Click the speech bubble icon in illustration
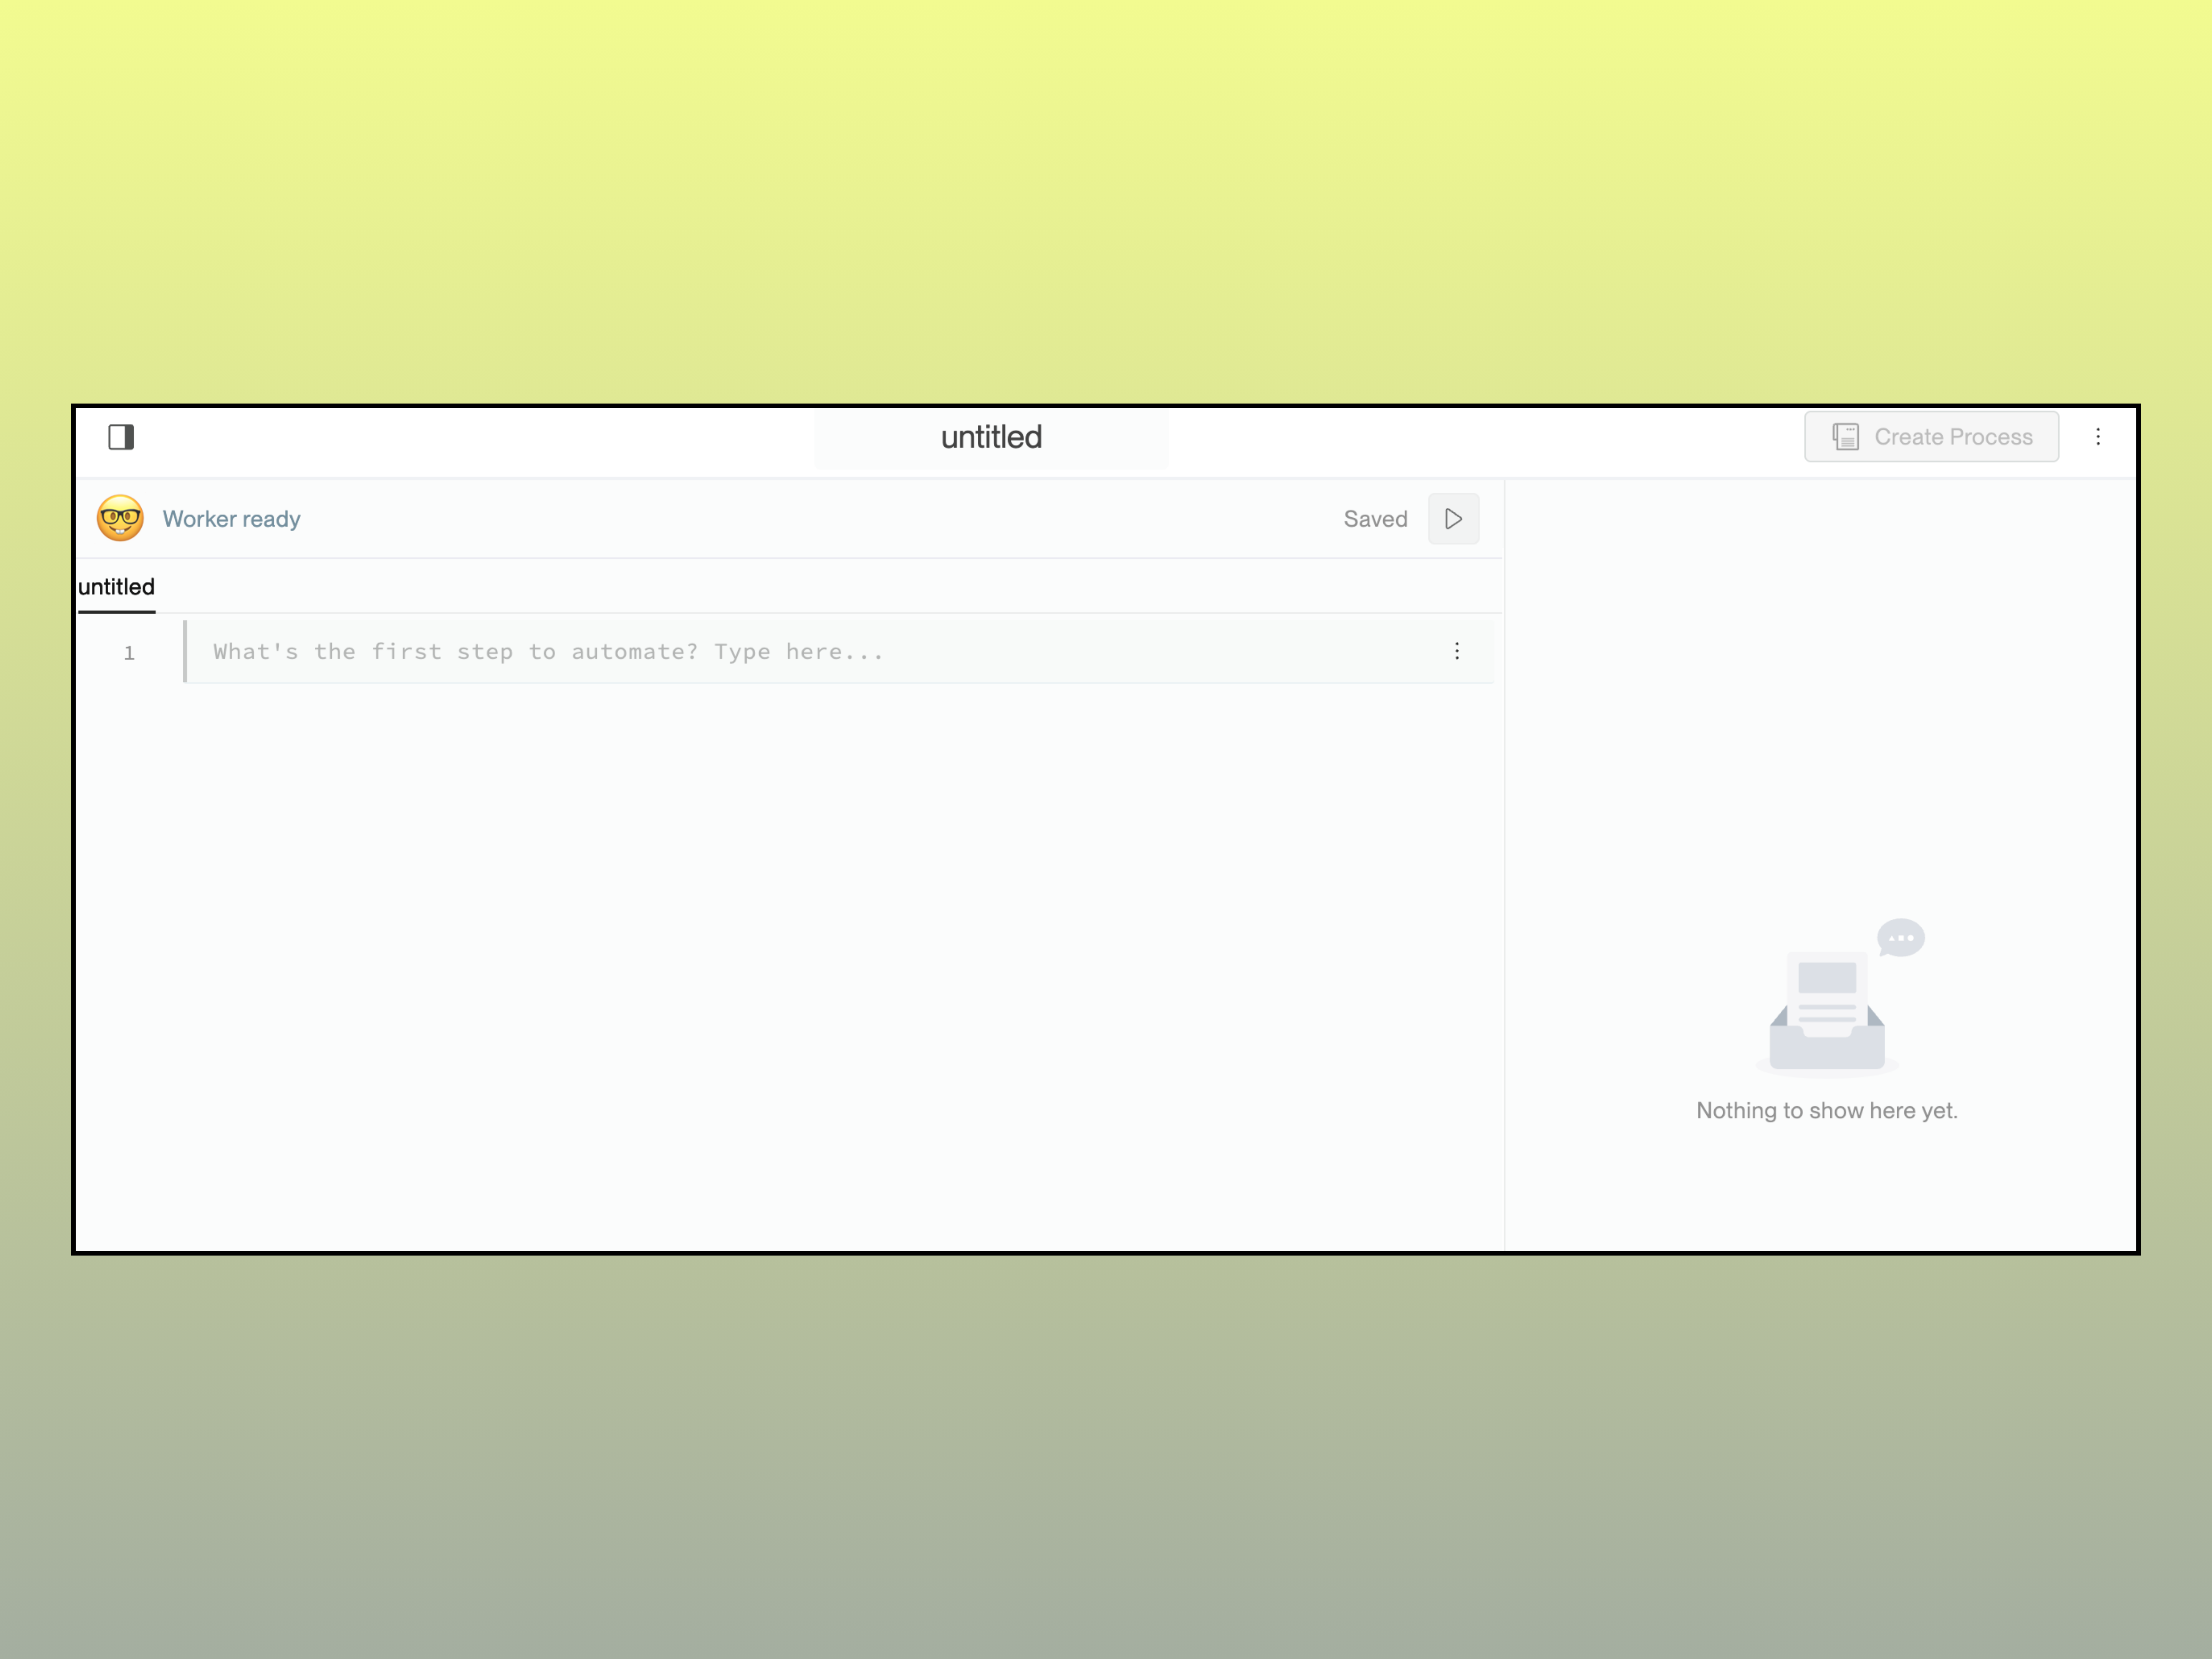Image resolution: width=2212 pixels, height=1659 pixels. [1900, 938]
